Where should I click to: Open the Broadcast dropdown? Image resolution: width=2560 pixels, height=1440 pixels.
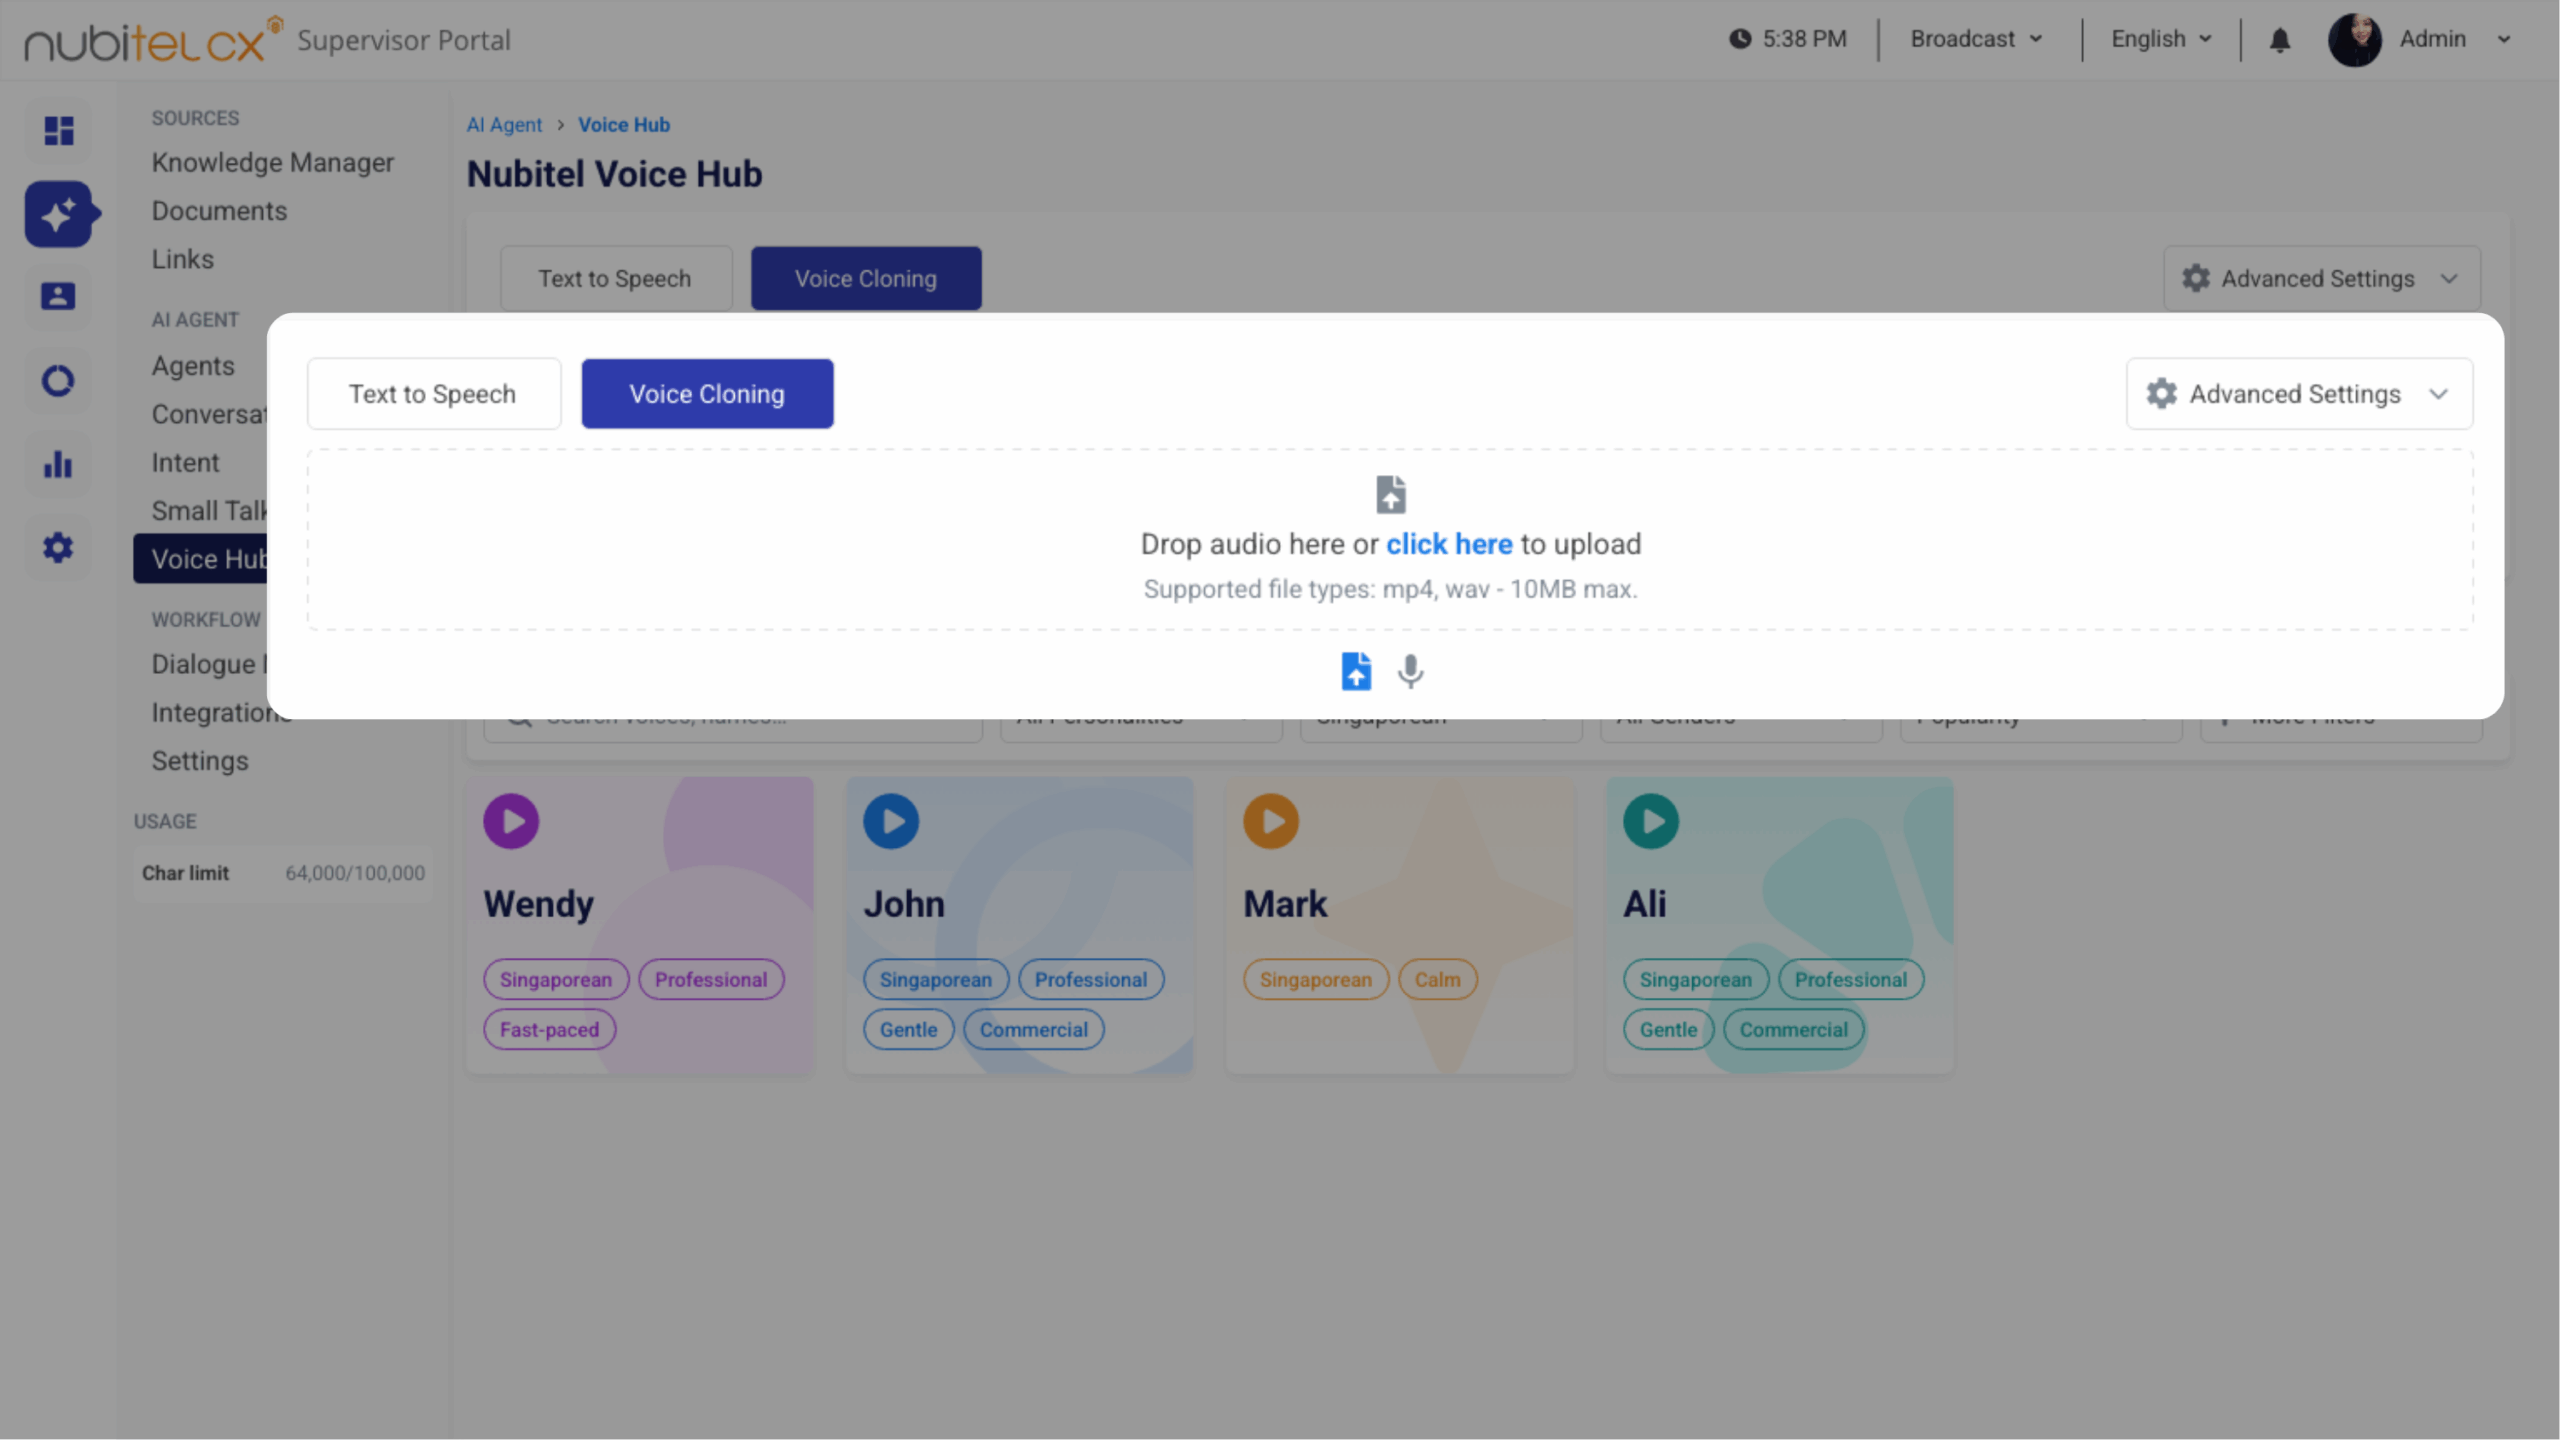[1976, 39]
